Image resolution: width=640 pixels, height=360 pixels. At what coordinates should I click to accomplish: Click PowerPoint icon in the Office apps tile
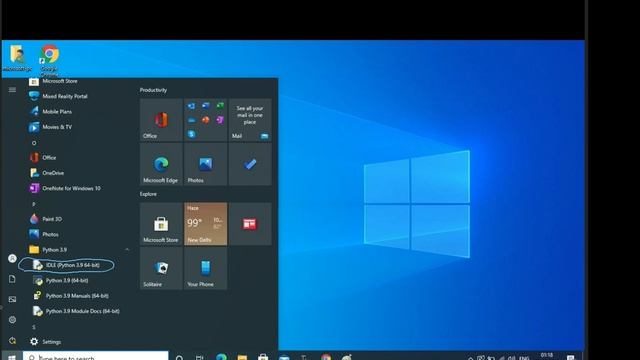pyautogui.click(x=206, y=120)
